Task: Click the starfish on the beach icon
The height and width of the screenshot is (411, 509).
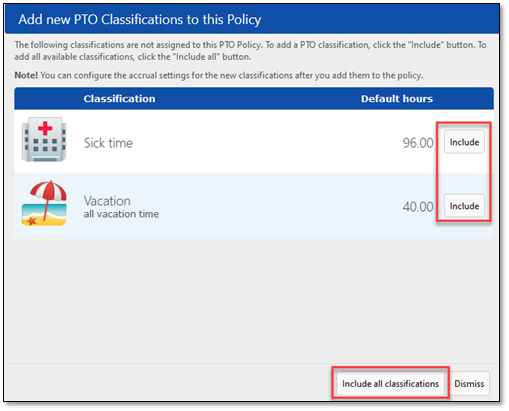Action: pos(32,220)
